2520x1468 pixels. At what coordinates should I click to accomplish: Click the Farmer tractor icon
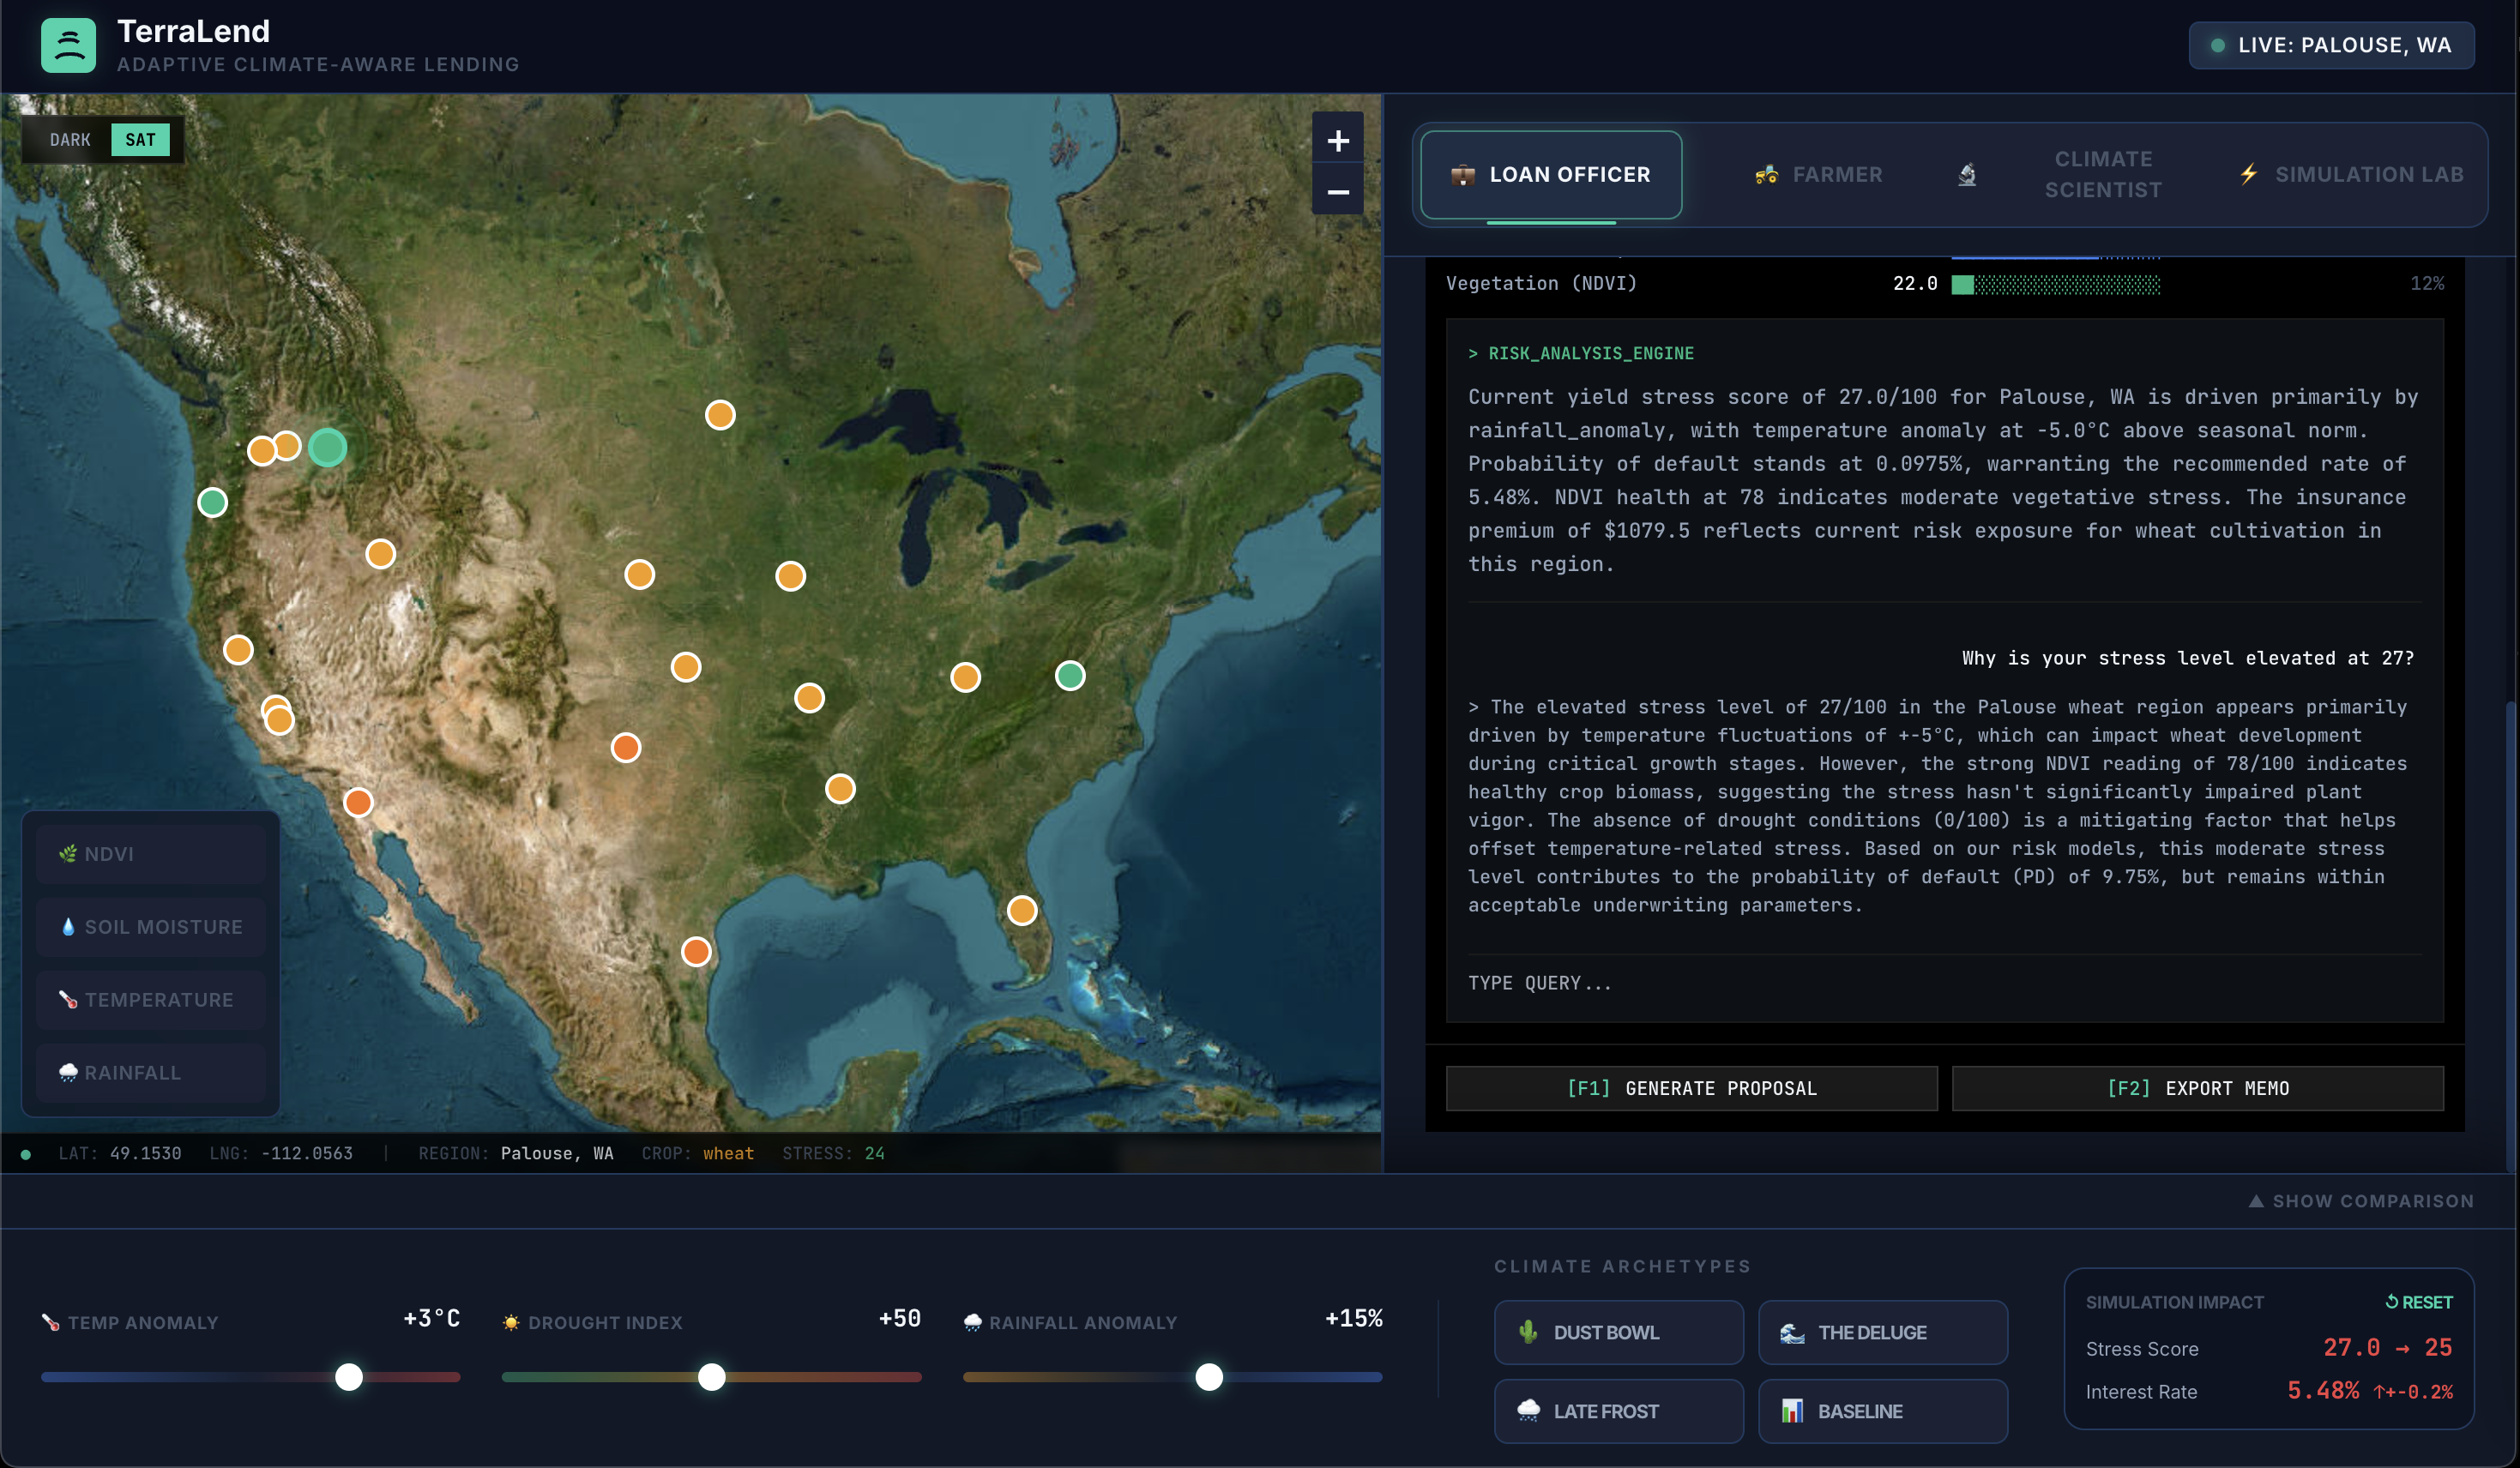(x=1766, y=175)
